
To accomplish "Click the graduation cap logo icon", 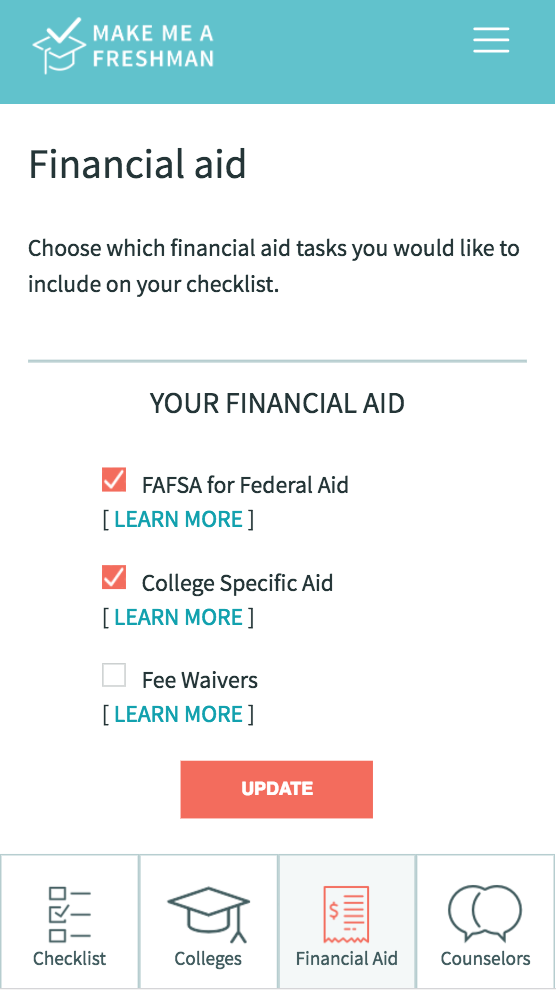I will coord(59,45).
